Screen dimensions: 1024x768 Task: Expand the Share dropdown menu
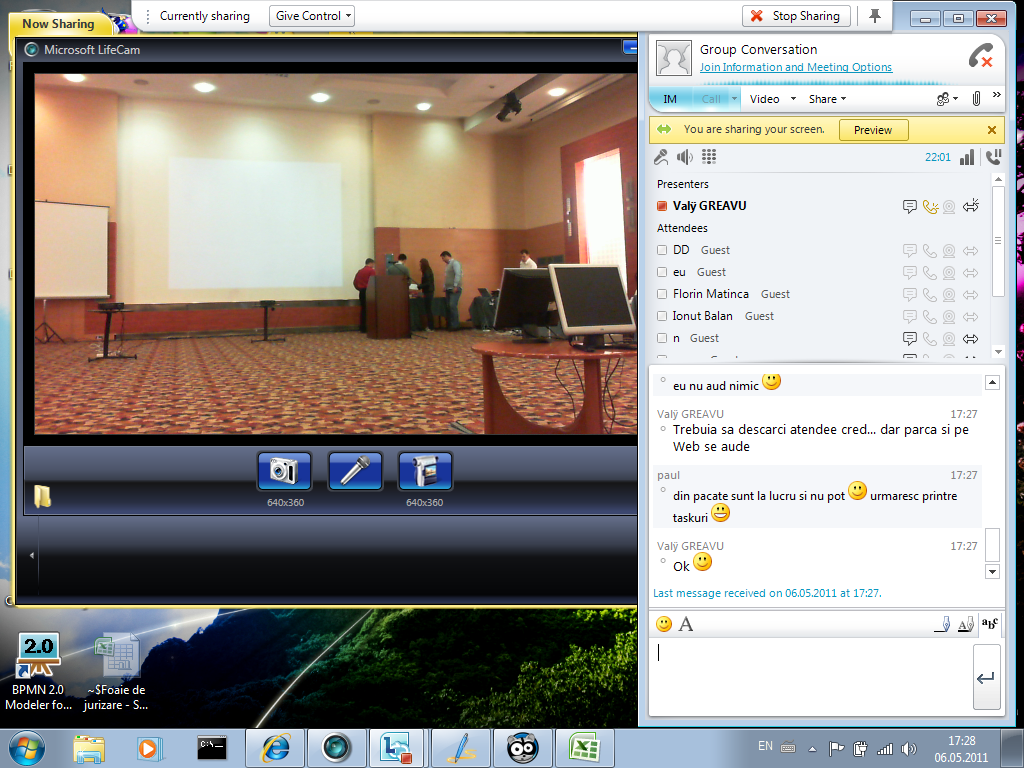[x=828, y=99]
